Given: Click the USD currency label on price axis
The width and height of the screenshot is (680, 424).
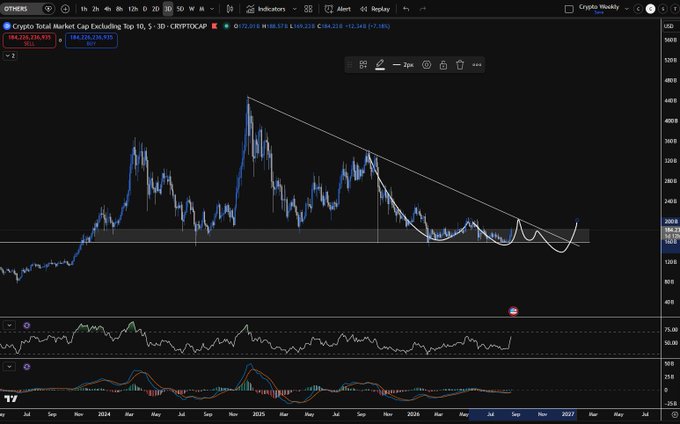Looking at the screenshot, I should pos(669,26).
